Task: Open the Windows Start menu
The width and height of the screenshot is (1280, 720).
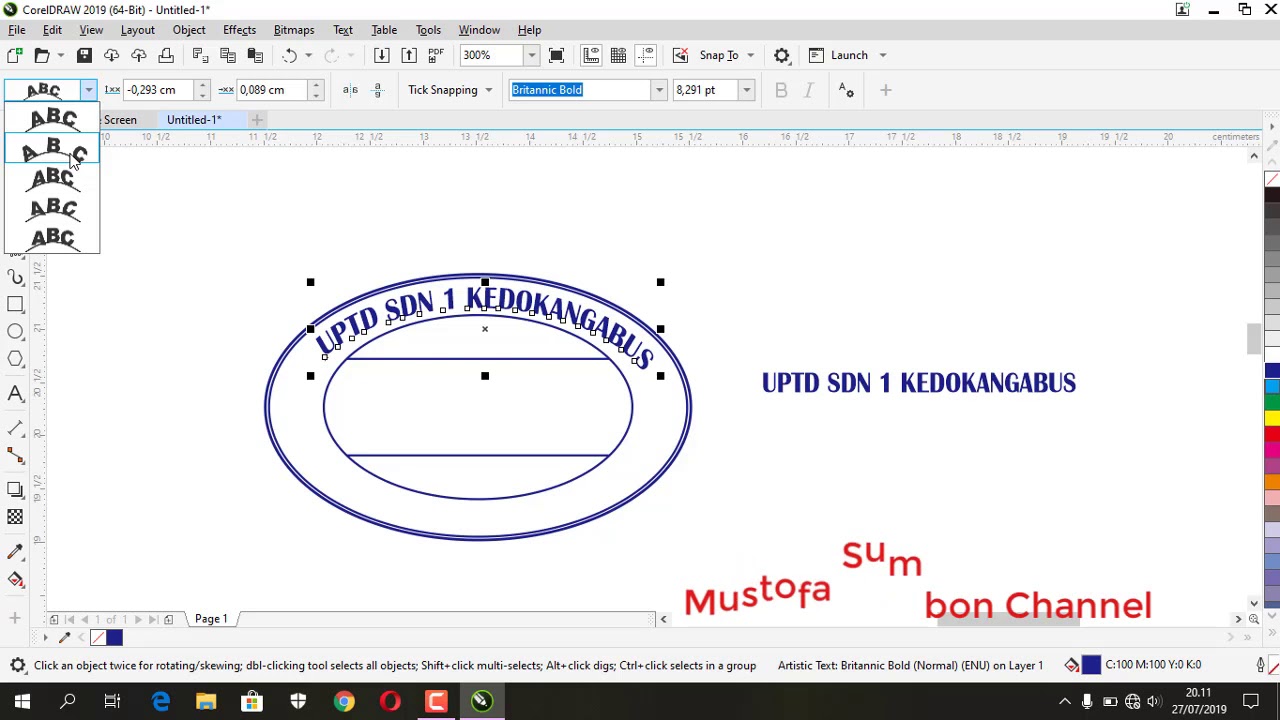Action: click(22, 701)
